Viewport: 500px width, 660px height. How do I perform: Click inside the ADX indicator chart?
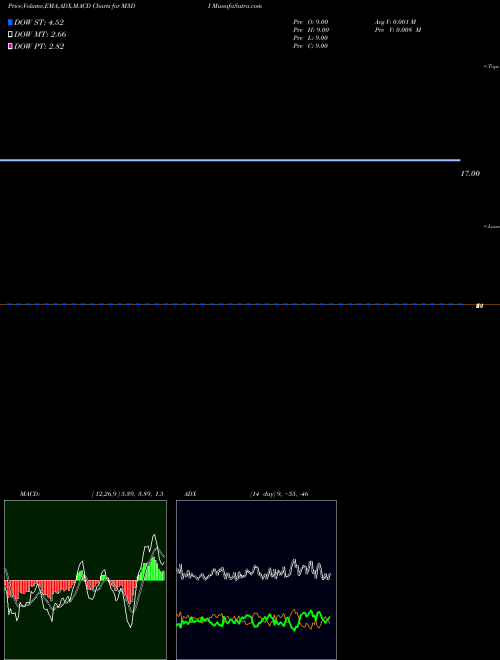tap(256, 580)
